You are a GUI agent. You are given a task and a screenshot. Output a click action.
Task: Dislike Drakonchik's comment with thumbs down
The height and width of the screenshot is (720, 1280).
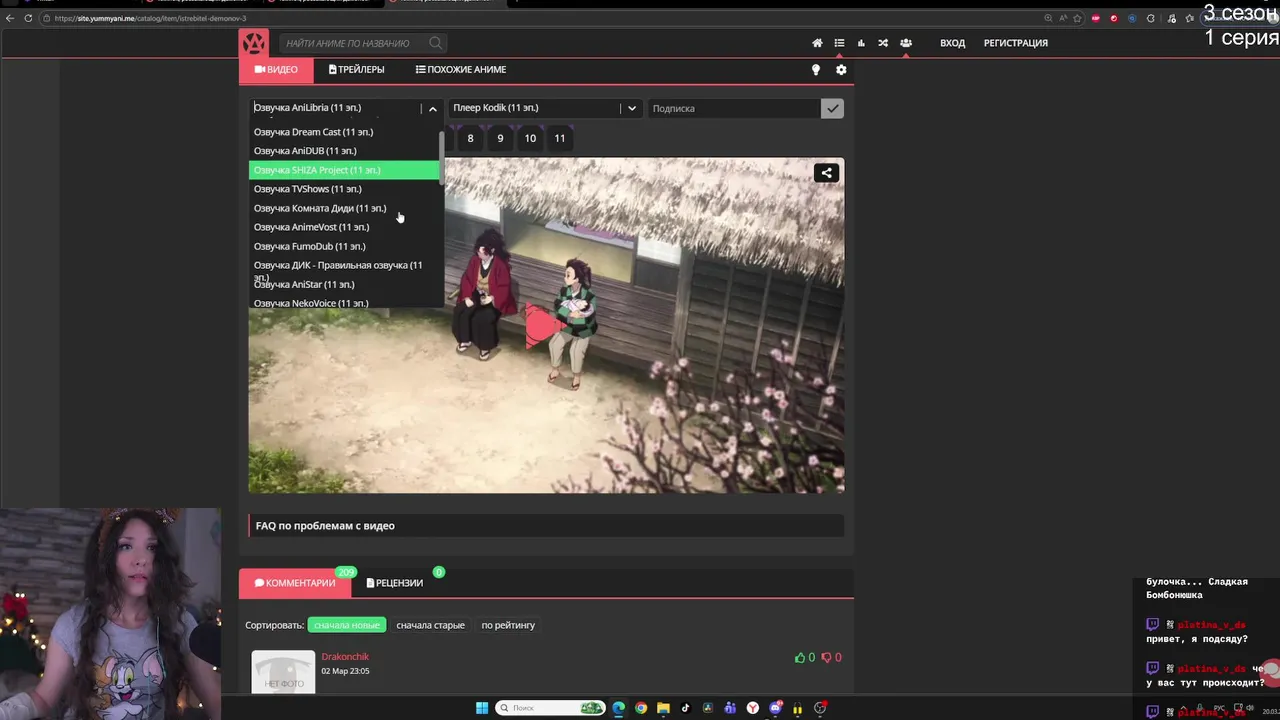[x=826, y=657]
